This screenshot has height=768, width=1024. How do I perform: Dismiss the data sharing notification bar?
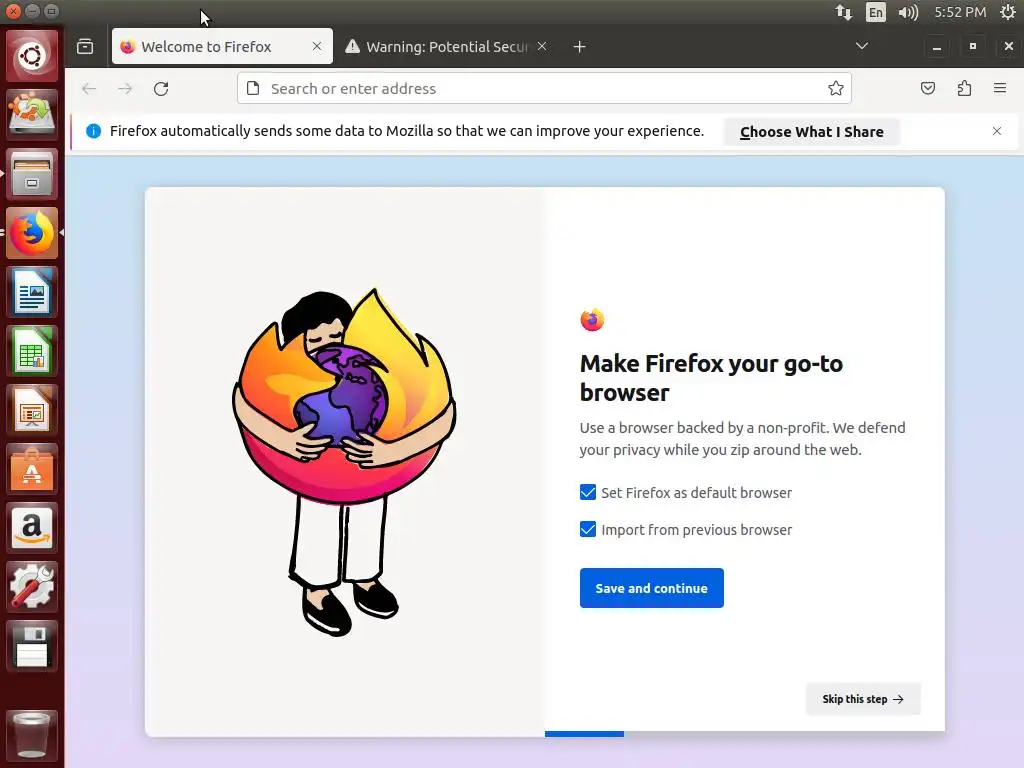997,131
